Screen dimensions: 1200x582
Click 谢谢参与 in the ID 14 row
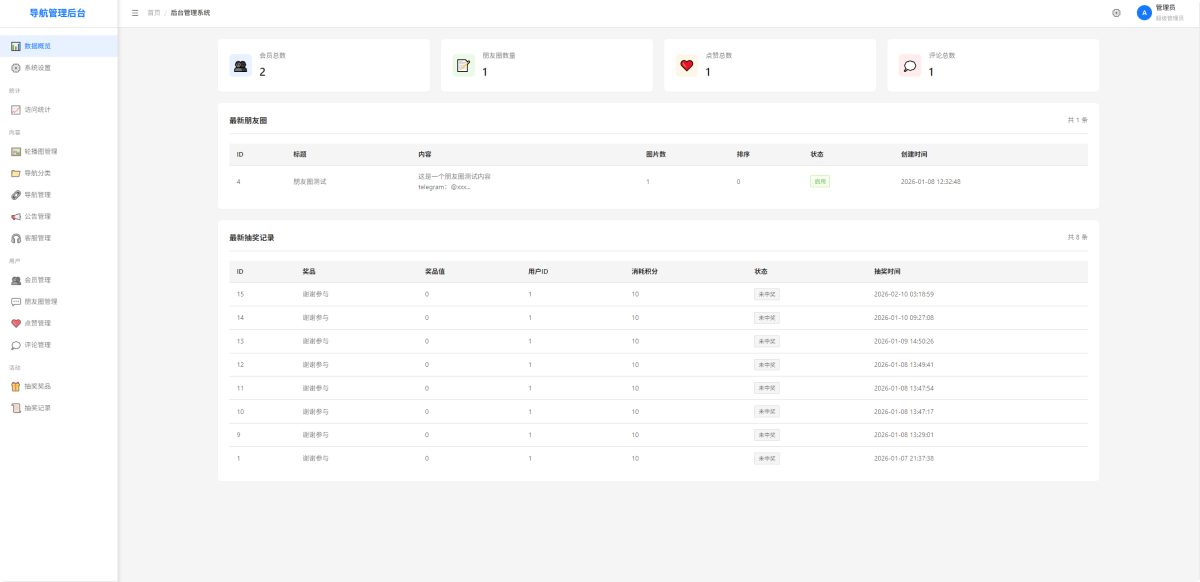(x=315, y=318)
